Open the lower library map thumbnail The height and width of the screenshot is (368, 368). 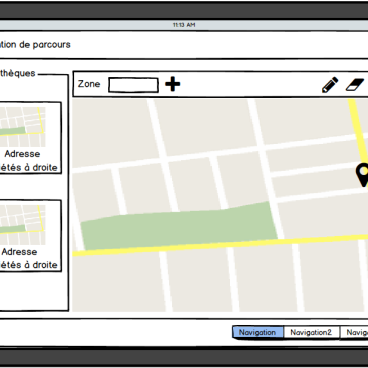[22, 225]
